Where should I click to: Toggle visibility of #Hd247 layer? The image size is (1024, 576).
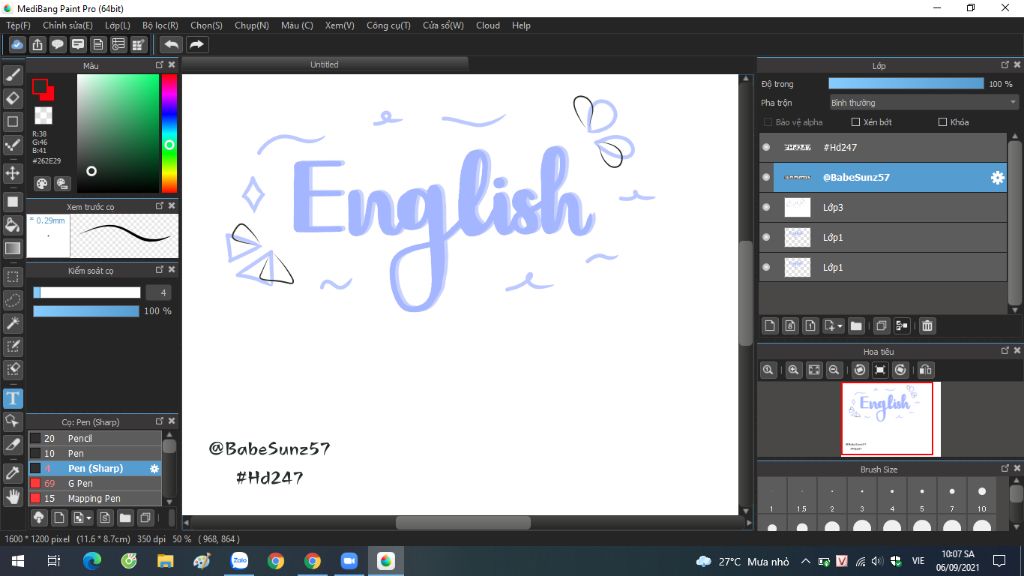pyautogui.click(x=766, y=148)
